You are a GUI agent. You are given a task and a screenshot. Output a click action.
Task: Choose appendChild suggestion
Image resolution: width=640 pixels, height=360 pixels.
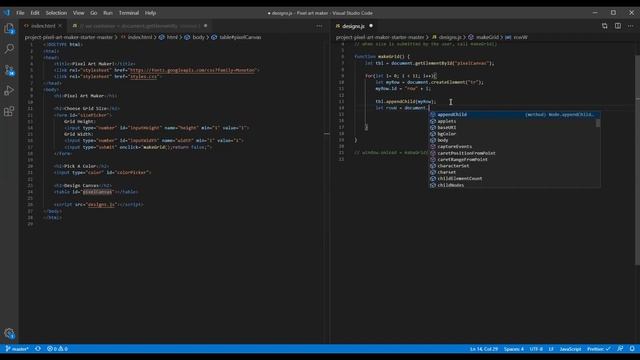tap(514, 115)
